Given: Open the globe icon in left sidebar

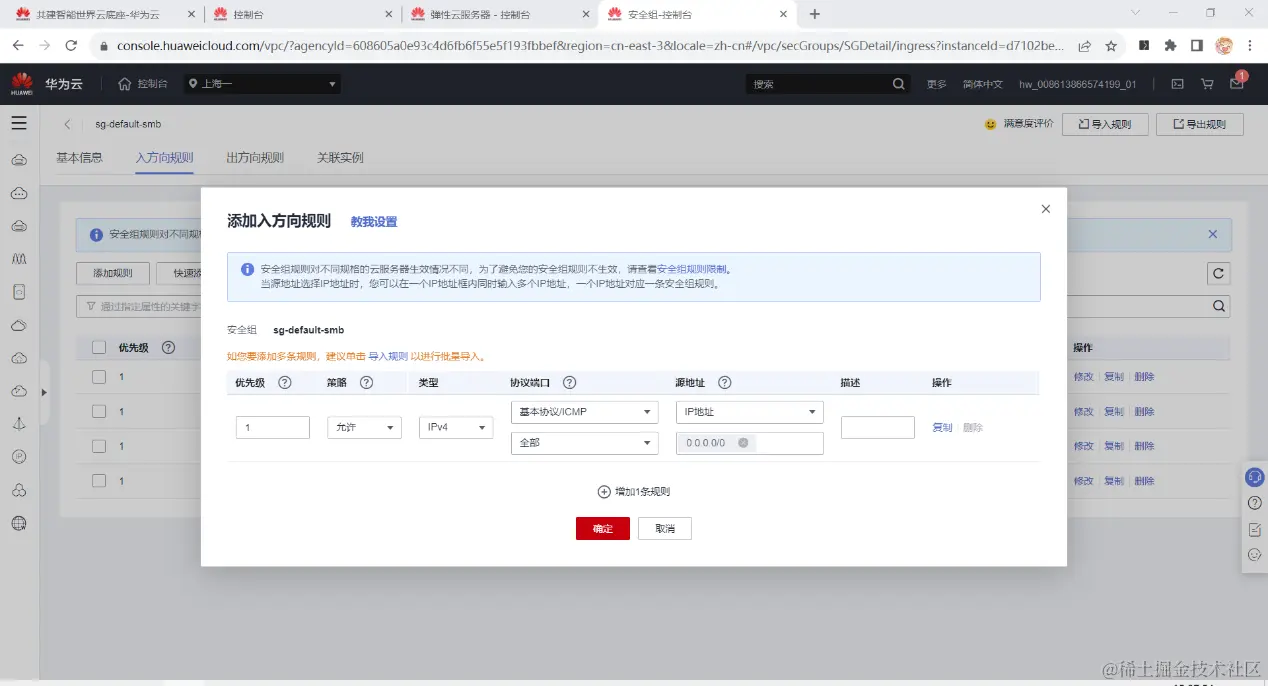Looking at the screenshot, I should pos(19,522).
